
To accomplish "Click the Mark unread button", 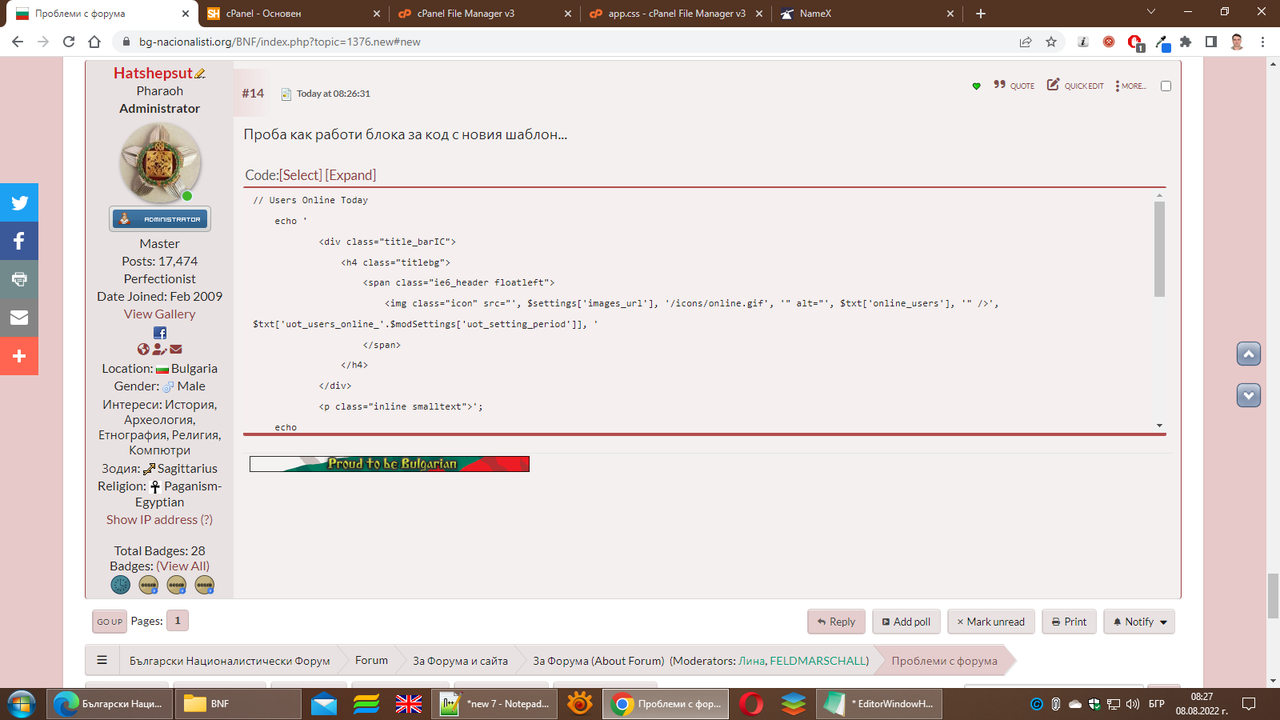I will click(x=991, y=621).
